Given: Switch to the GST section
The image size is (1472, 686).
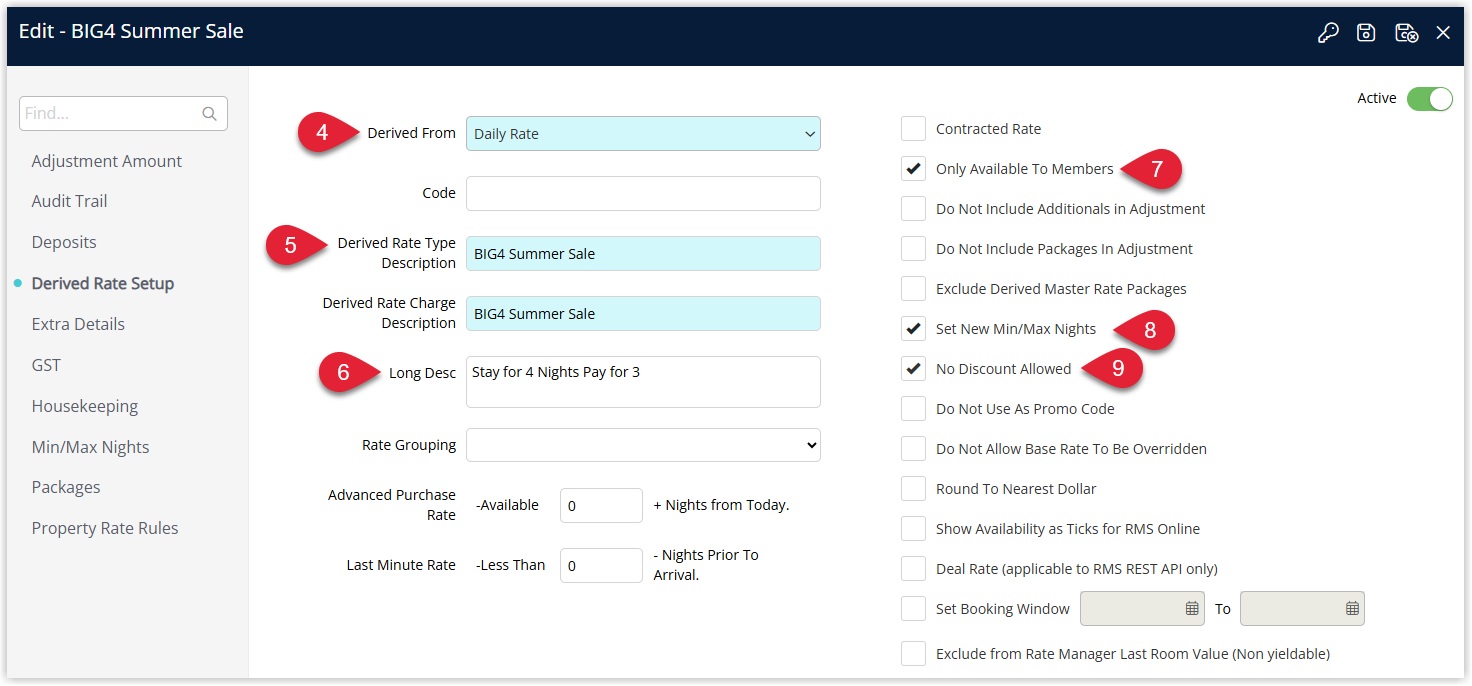Looking at the screenshot, I should [46, 365].
